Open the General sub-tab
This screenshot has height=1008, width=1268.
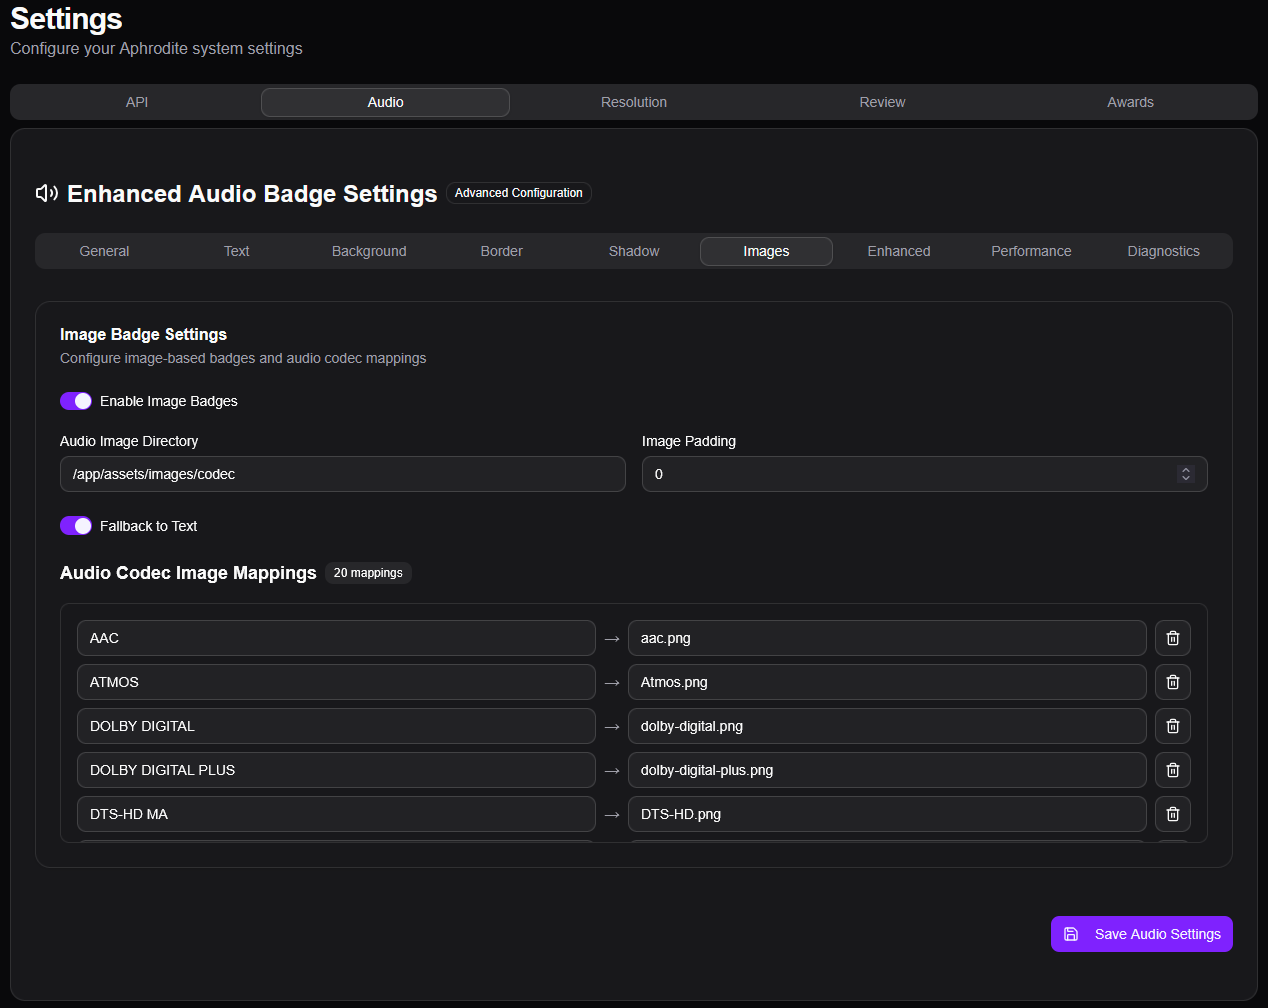tap(104, 251)
